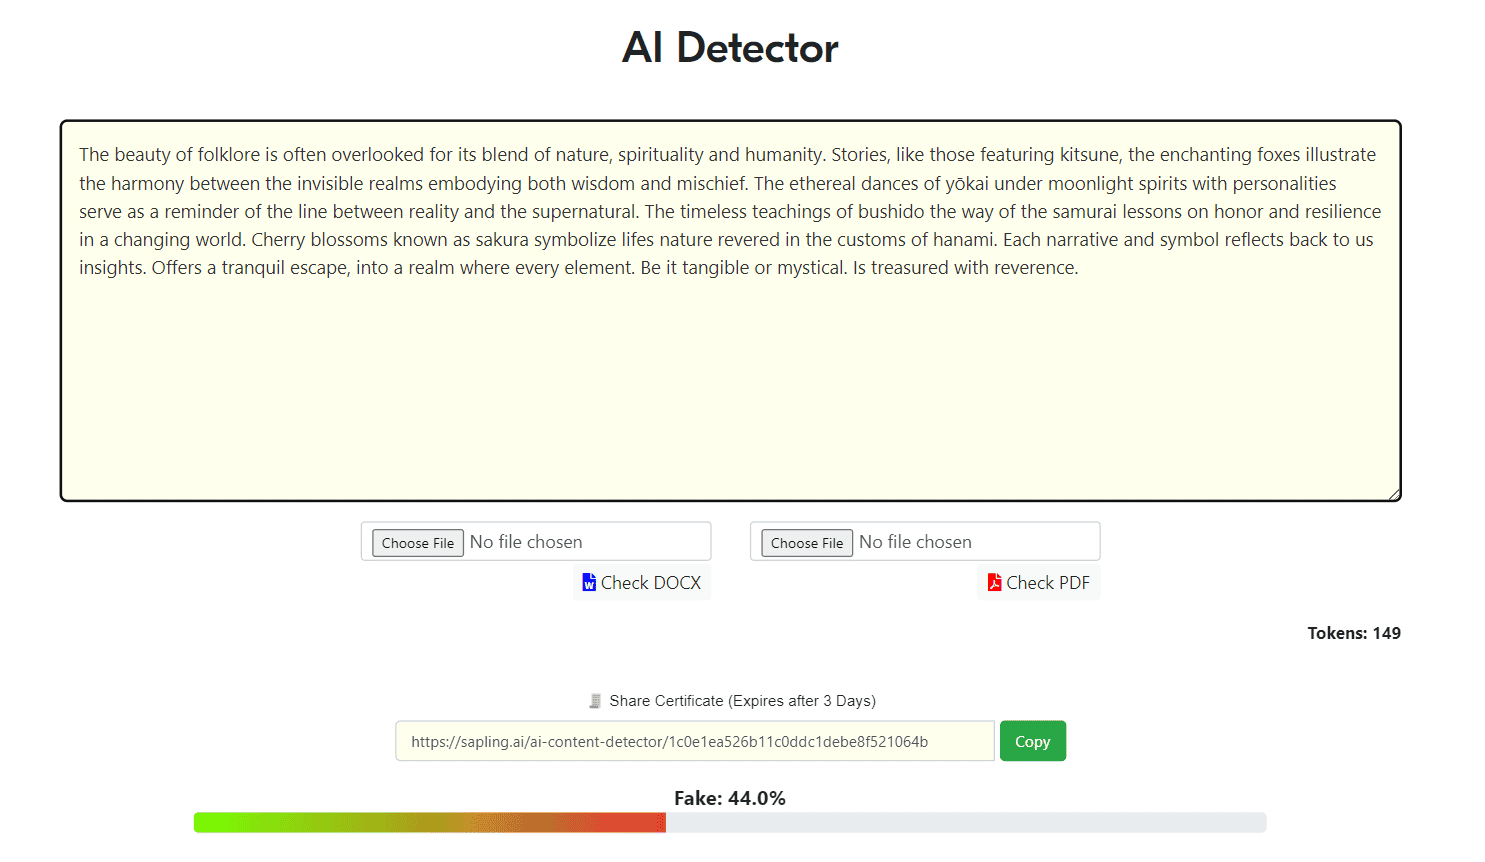Click Check PDF button
Image resolution: width=1485 pixels, height=862 pixels.
pos(1039,583)
